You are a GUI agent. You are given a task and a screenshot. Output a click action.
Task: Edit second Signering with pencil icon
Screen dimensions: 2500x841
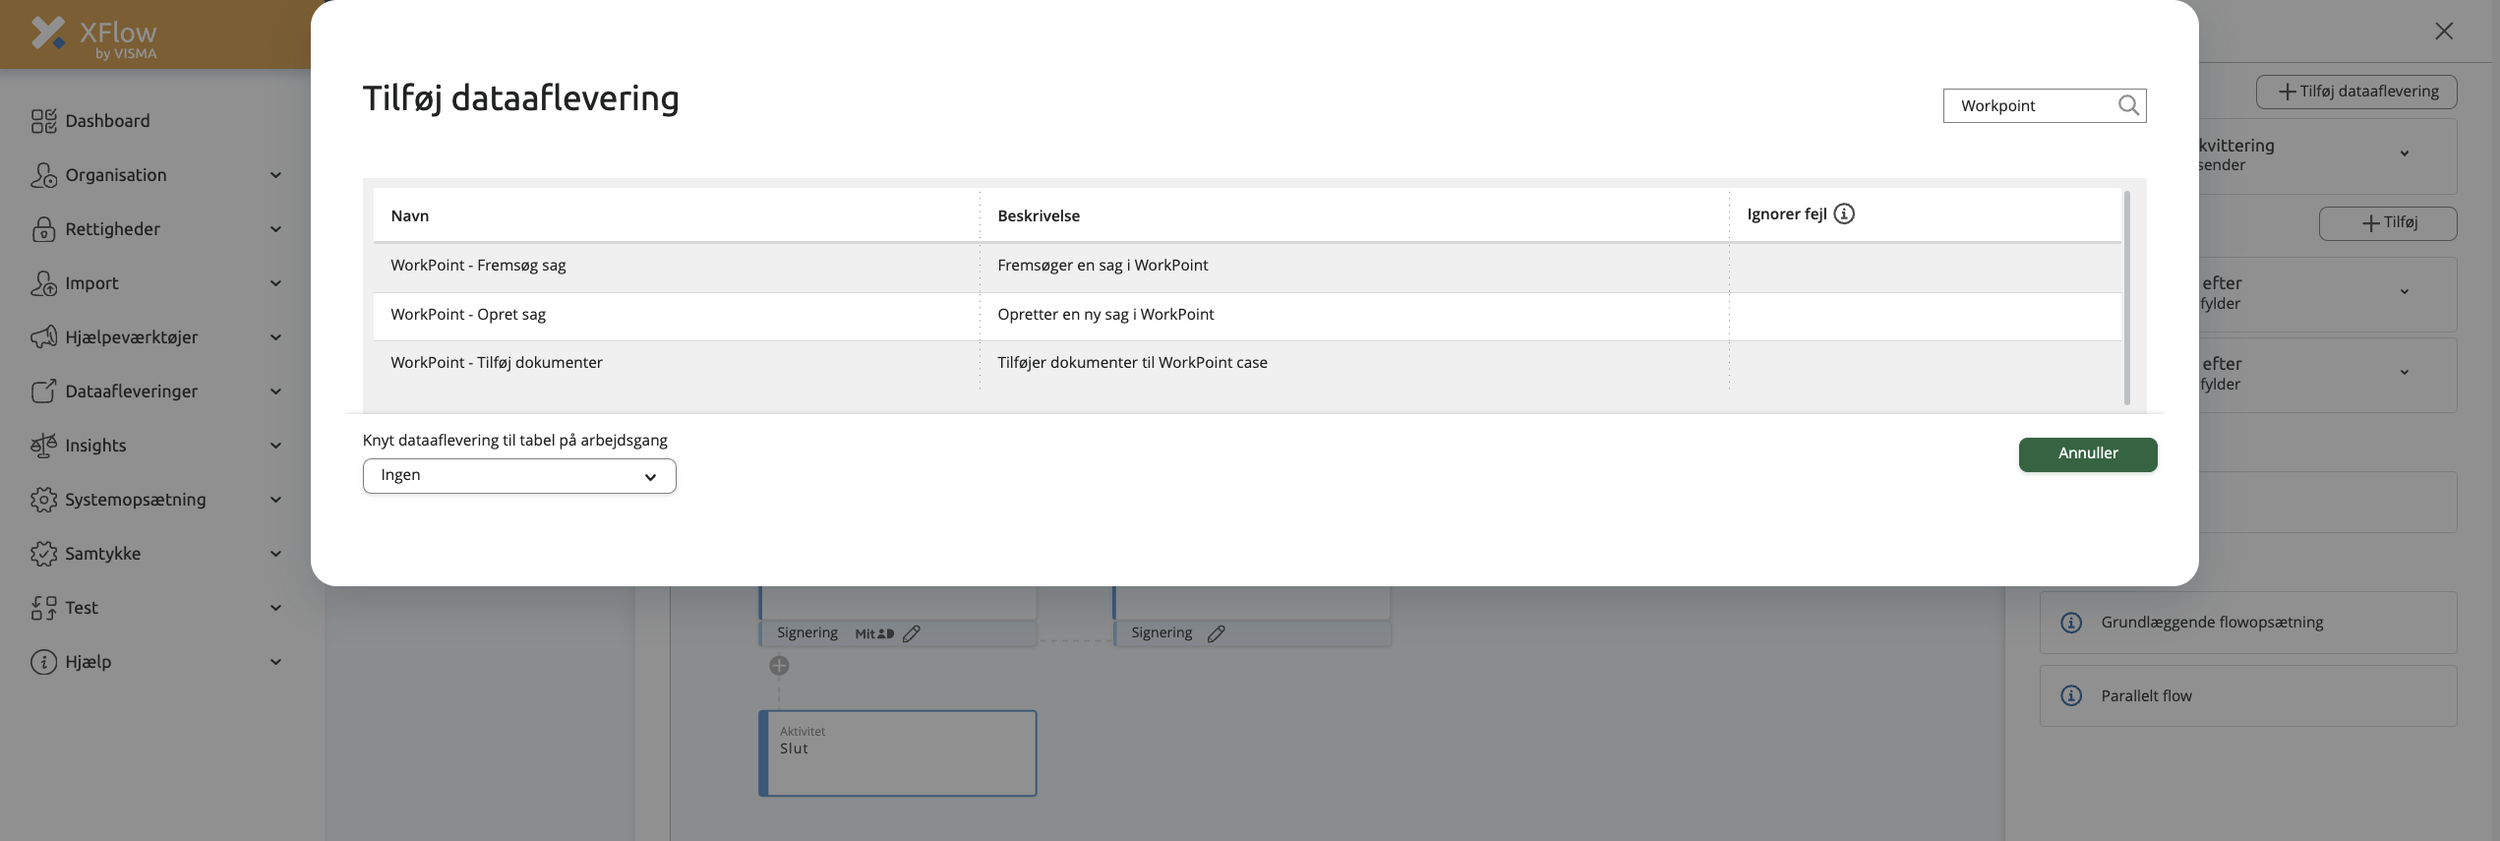1216,634
